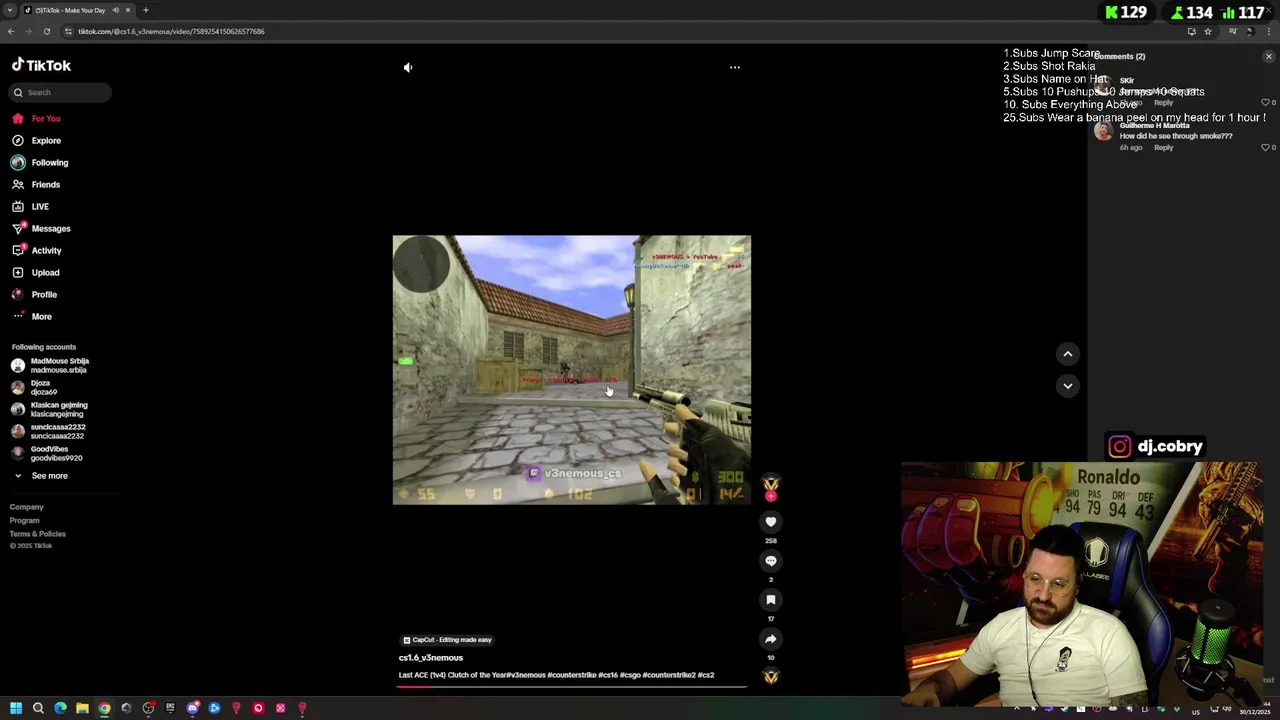Focus the TikTok Search field
1280x720 pixels.
62,92
